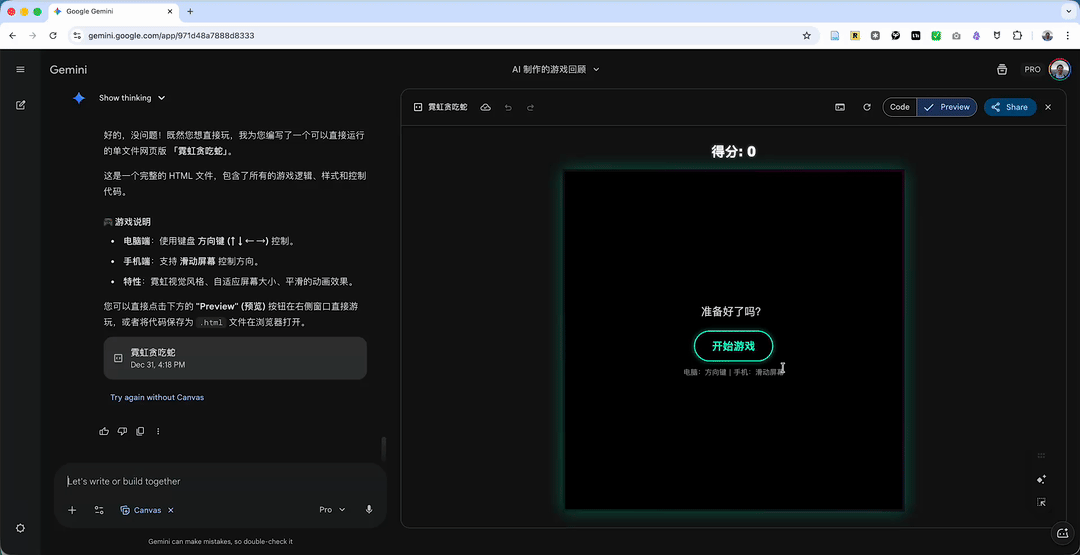This screenshot has width=1080, height=555.
Task: Click the Gemini sparkle icon beside Show thinking
Action: (79, 98)
